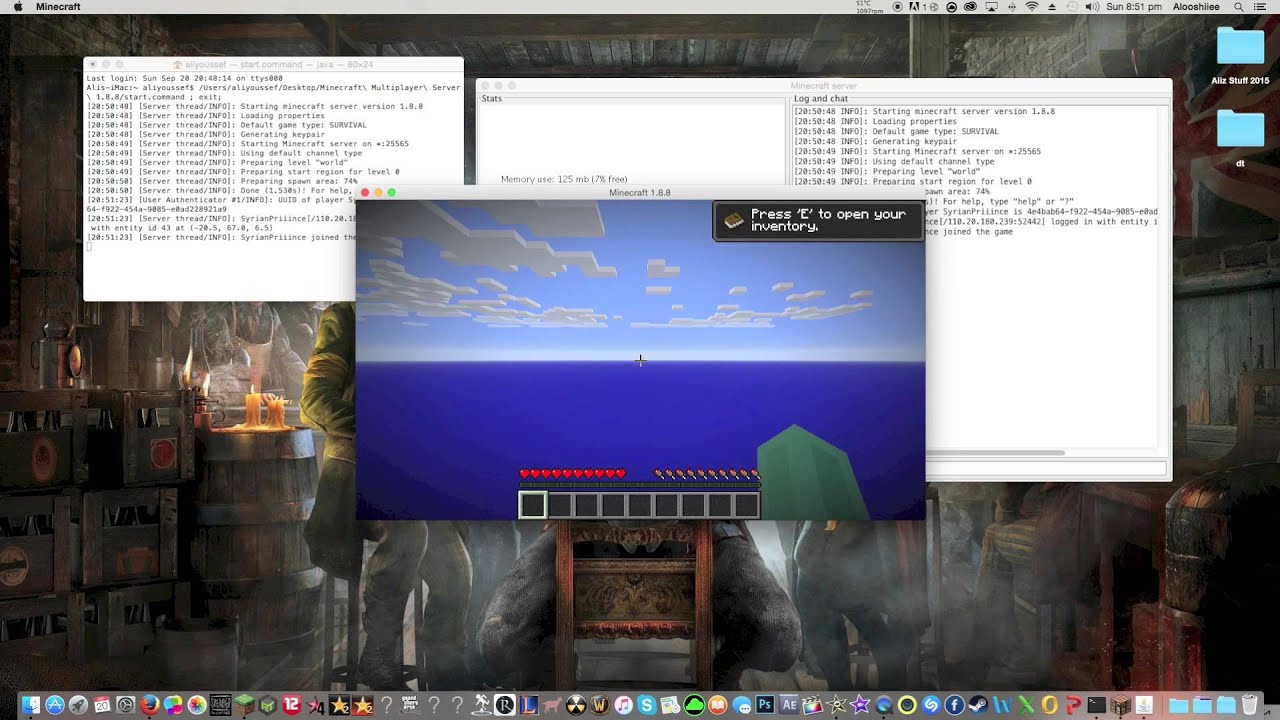Open Aliz Stuff 2015 desktop folder
Screen dimensions: 1280x720
1240,56
